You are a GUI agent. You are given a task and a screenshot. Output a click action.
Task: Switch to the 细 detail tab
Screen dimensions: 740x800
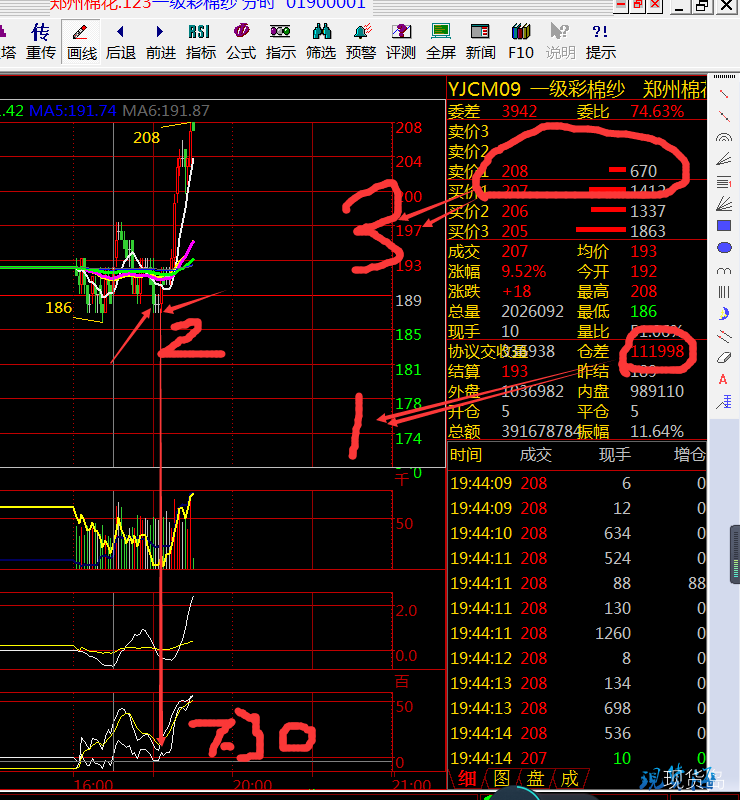coord(467,779)
